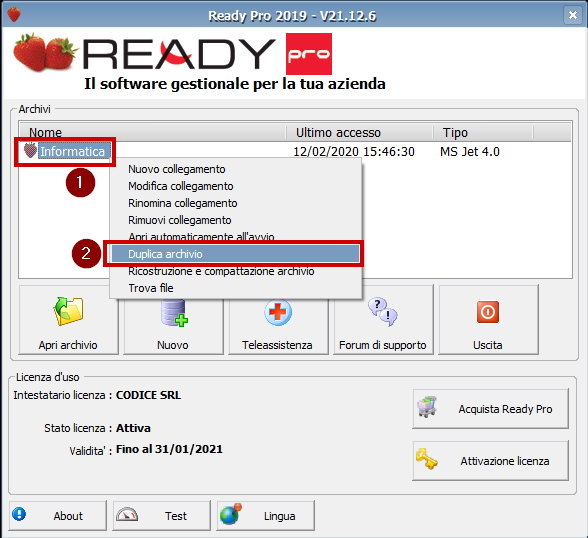Click the CODICE SRL license holder
This screenshot has width=588, height=538.
pyautogui.click(x=148, y=395)
